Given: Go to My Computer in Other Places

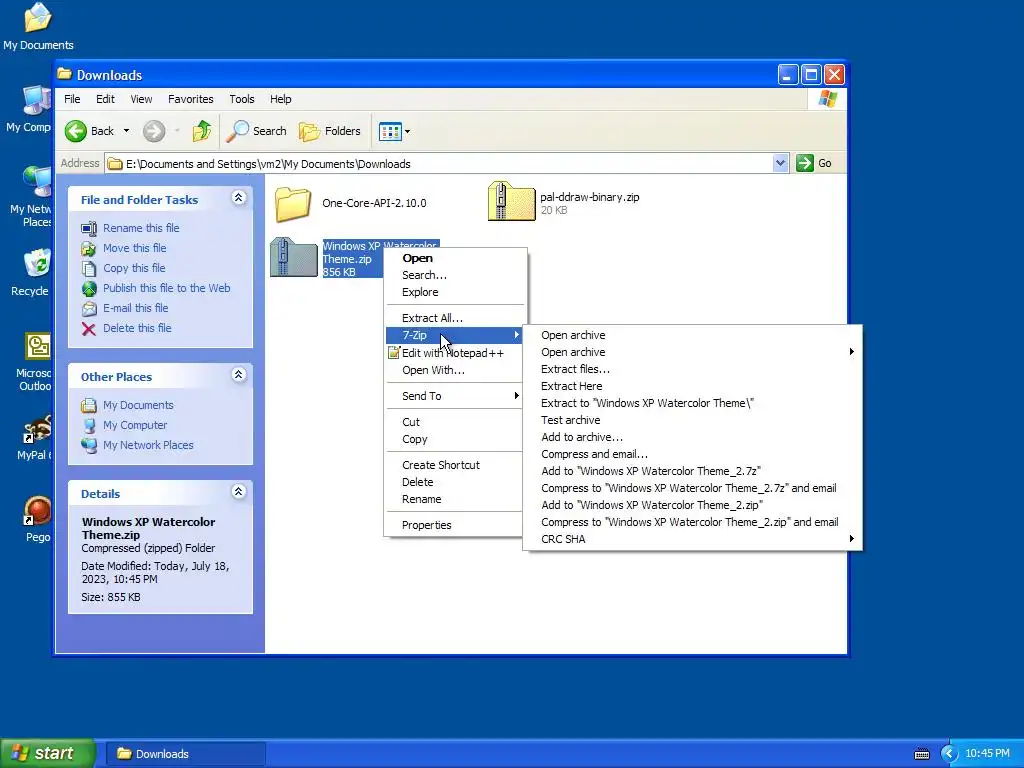Looking at the screenshot, I should click(x=135, y=425).
